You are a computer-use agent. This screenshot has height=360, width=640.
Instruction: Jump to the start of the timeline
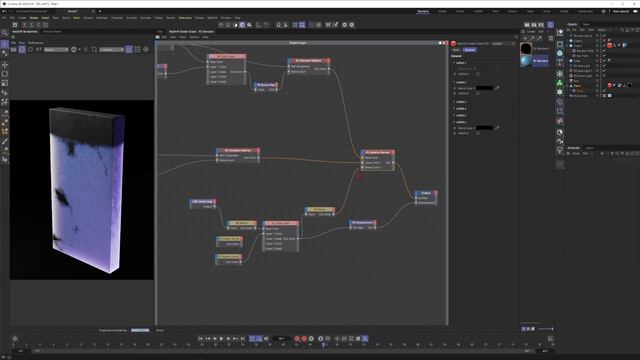(x=200, y=339)
